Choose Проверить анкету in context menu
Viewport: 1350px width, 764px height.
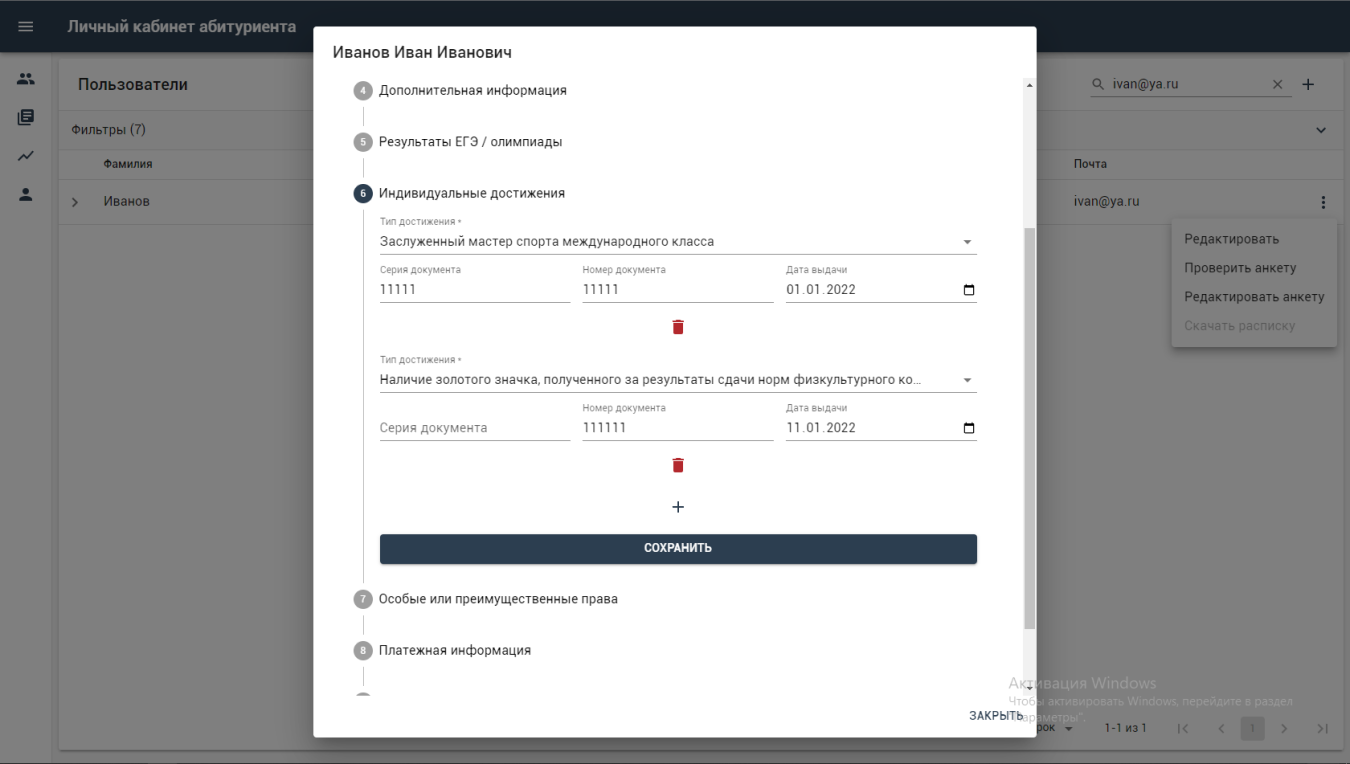1254,268
